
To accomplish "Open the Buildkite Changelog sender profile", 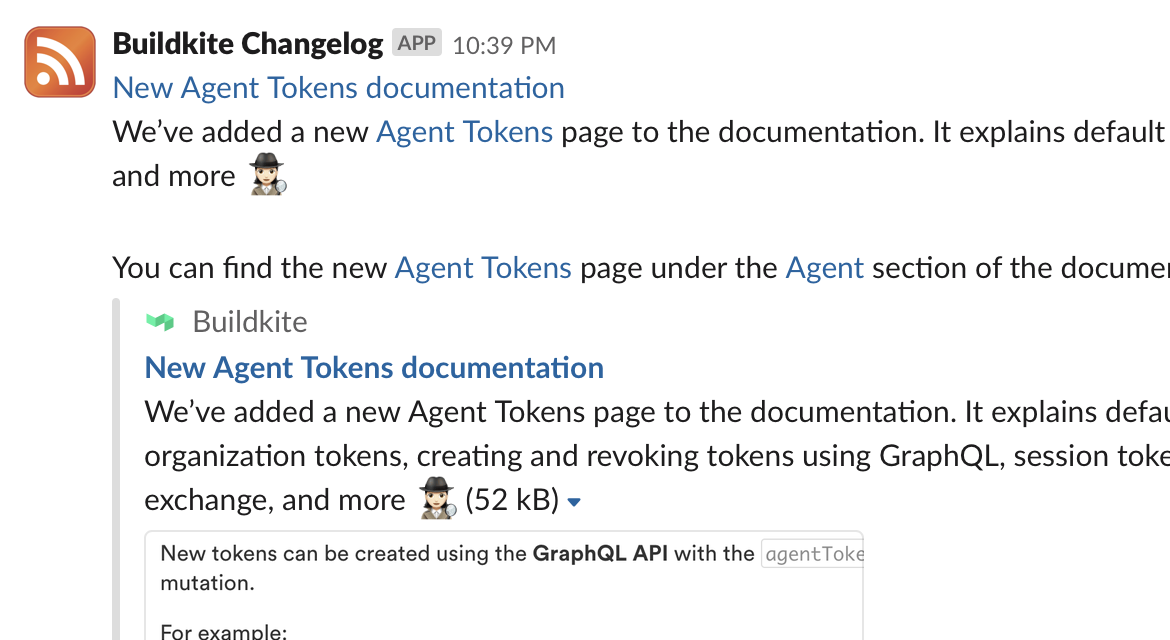I will (247, 43).
